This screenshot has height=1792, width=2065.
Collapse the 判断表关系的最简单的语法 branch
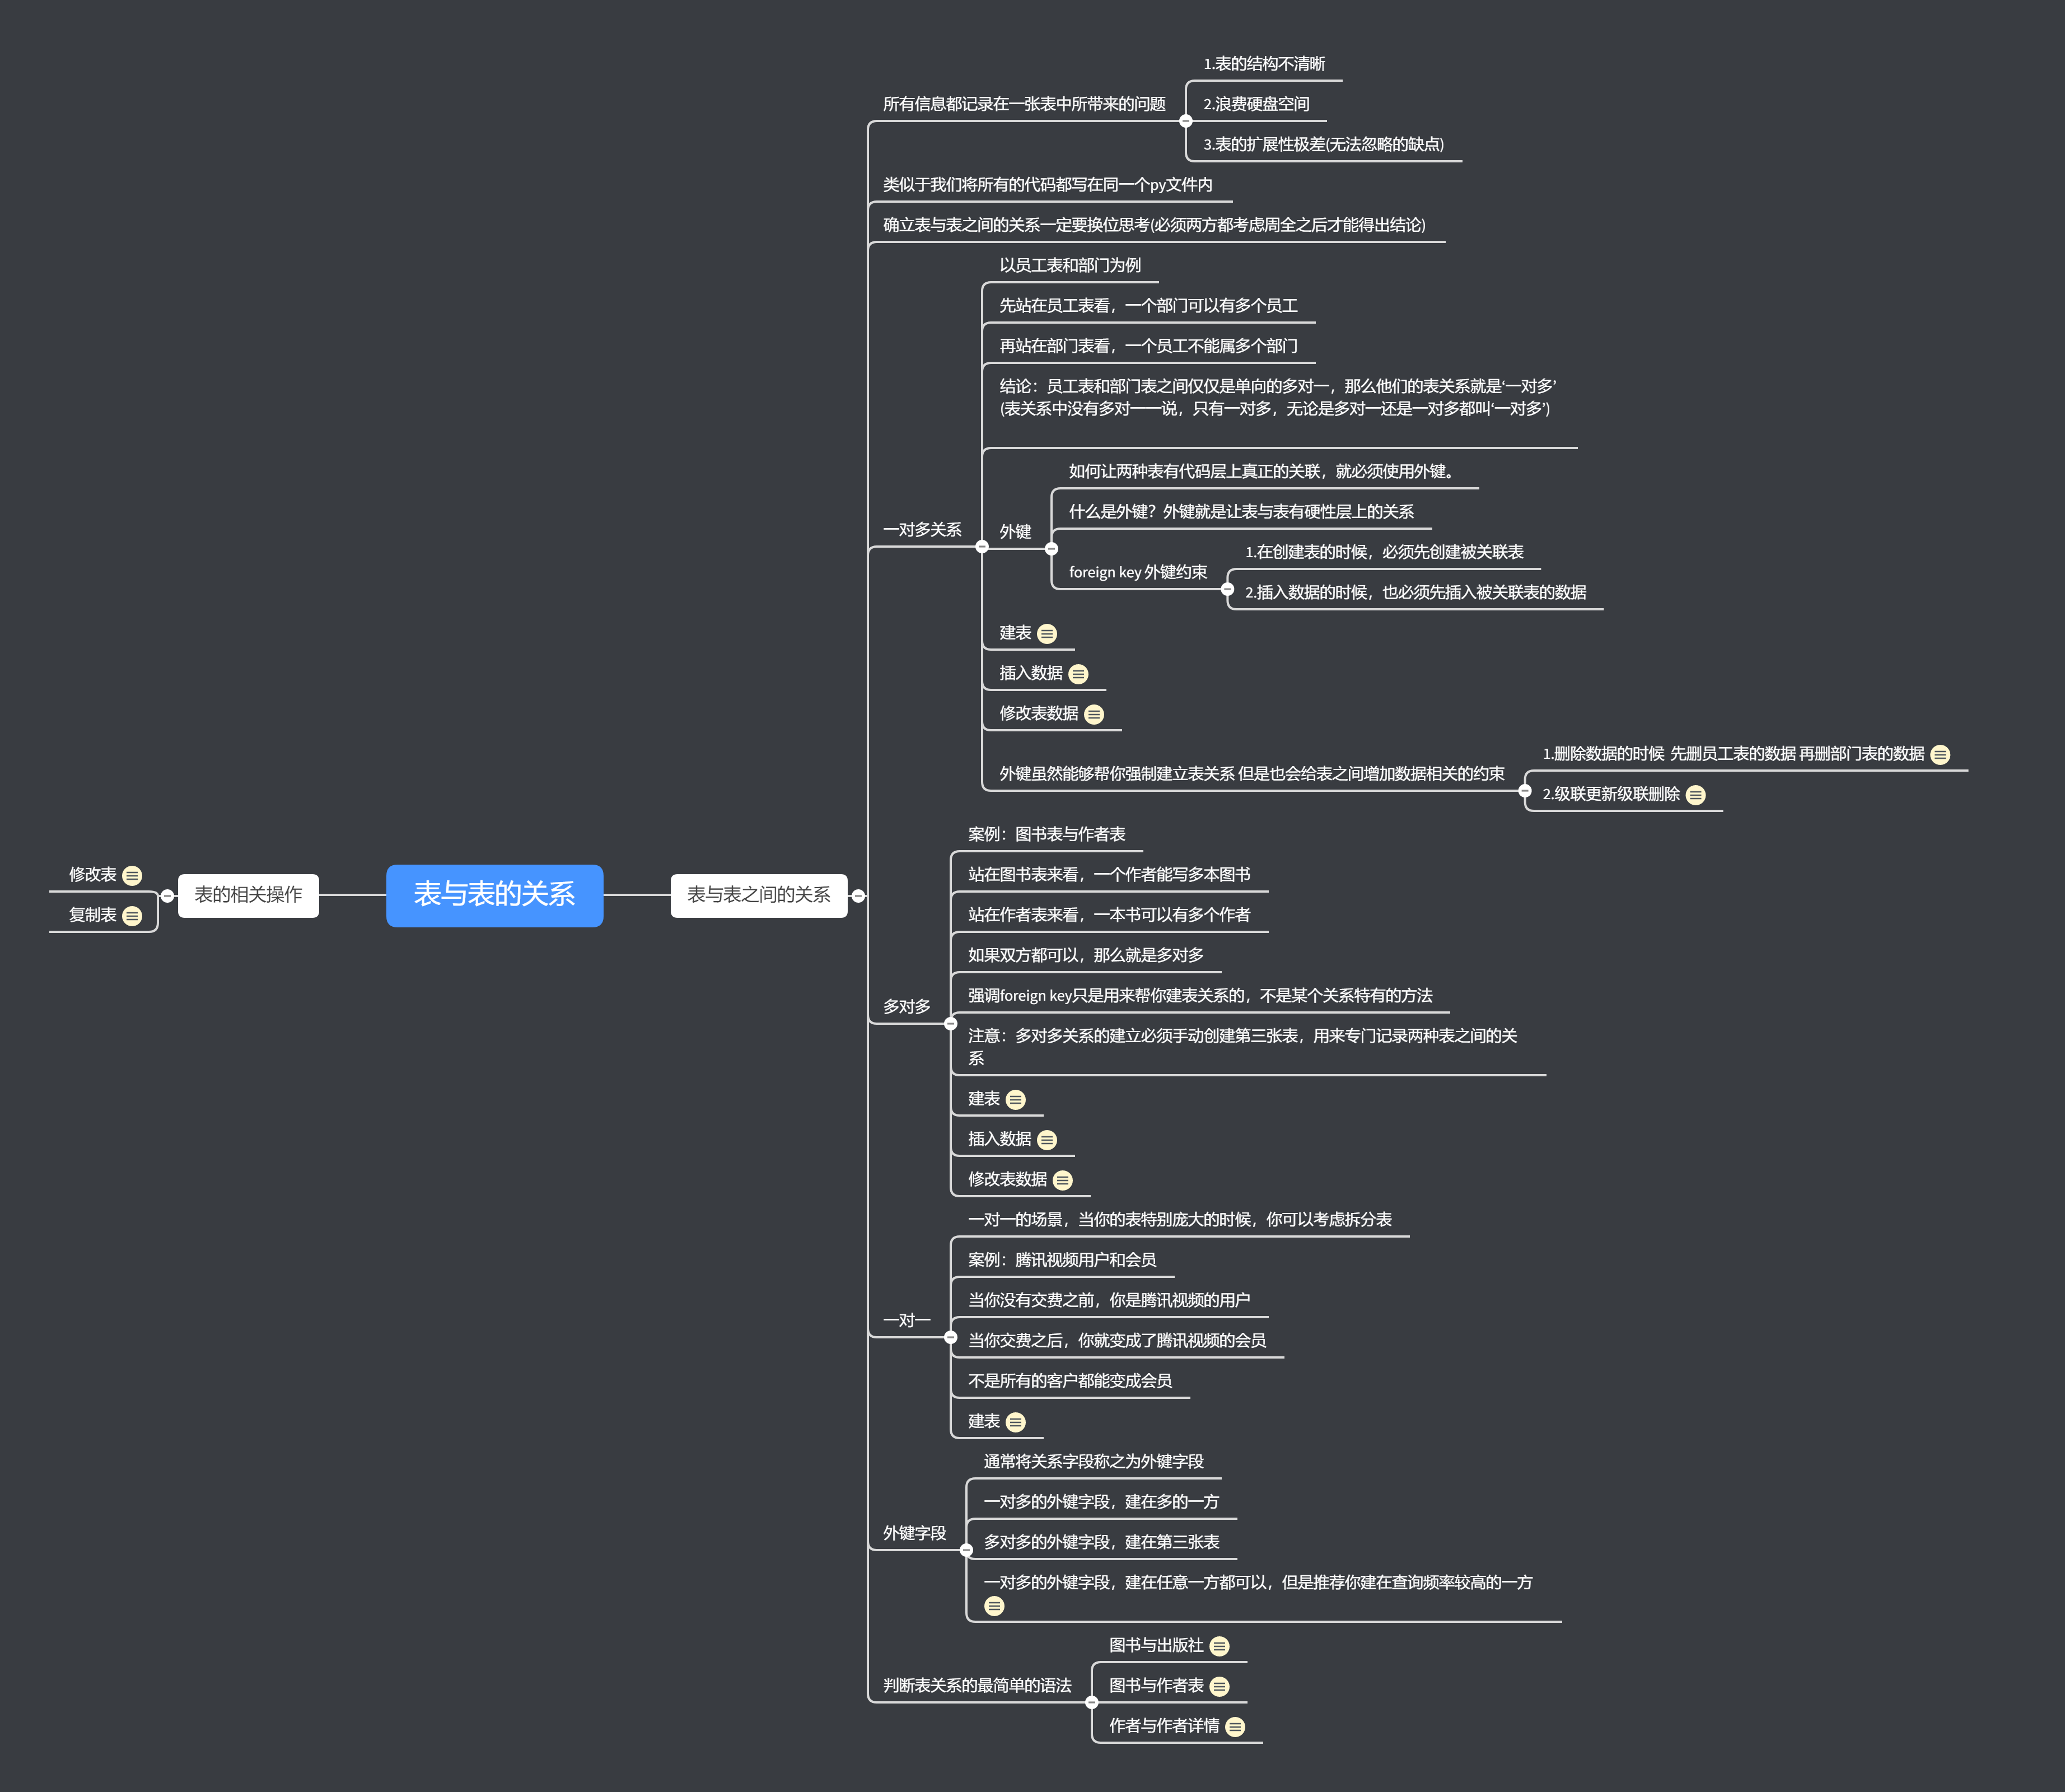1091,1702
